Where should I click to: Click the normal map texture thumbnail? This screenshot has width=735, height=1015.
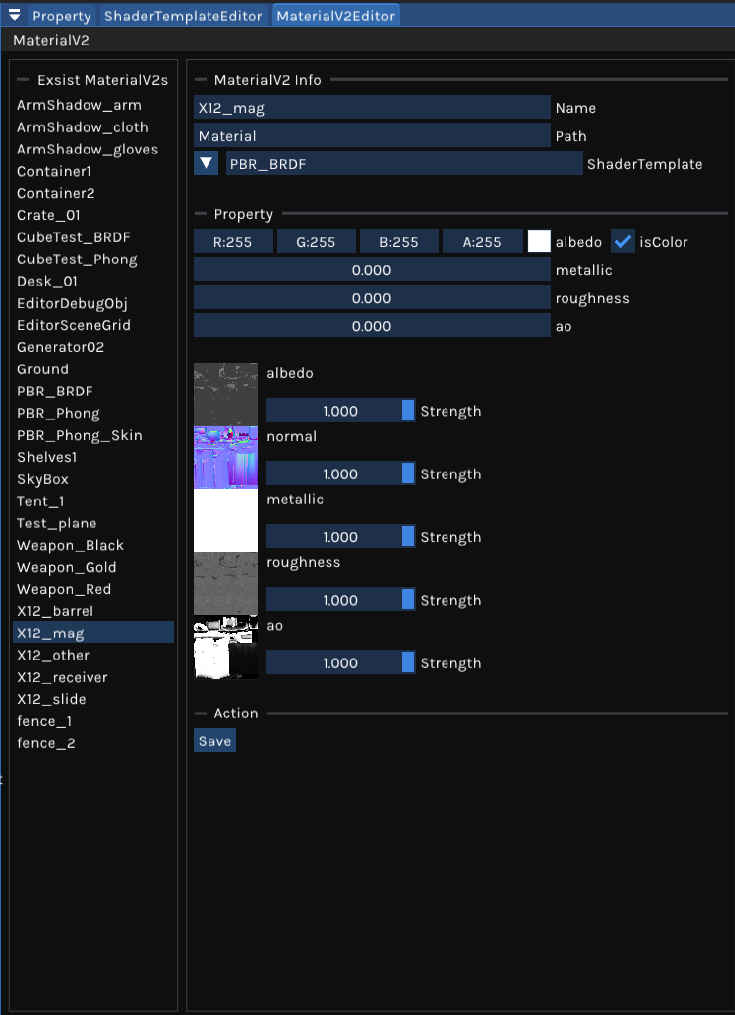(x=226, y=457)
